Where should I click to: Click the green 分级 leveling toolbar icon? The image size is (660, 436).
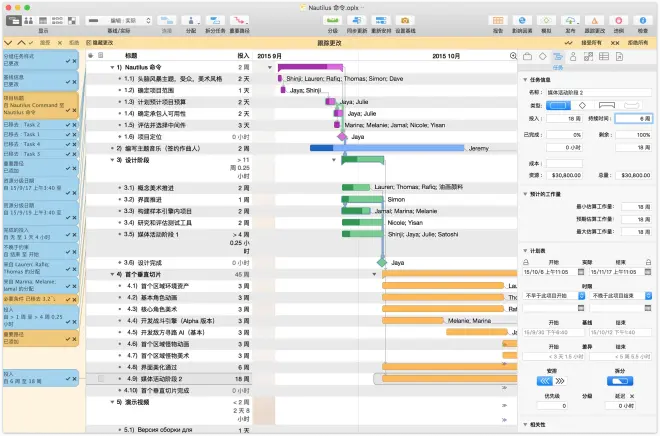click(333, 20)
